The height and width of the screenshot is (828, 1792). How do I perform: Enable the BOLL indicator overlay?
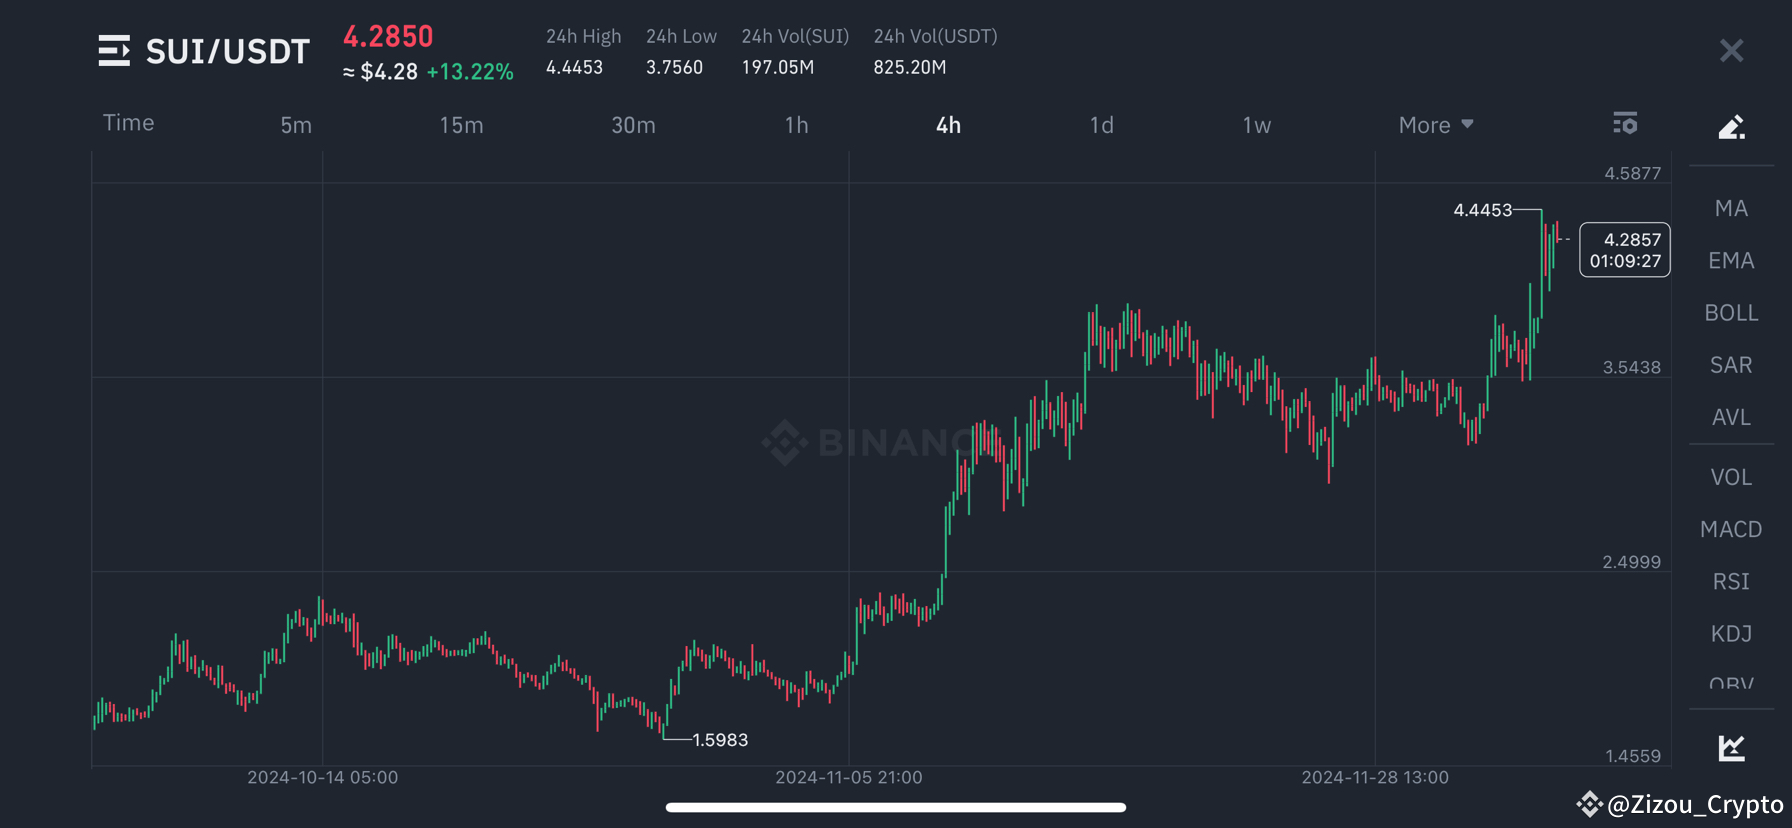coord(1731,312)
